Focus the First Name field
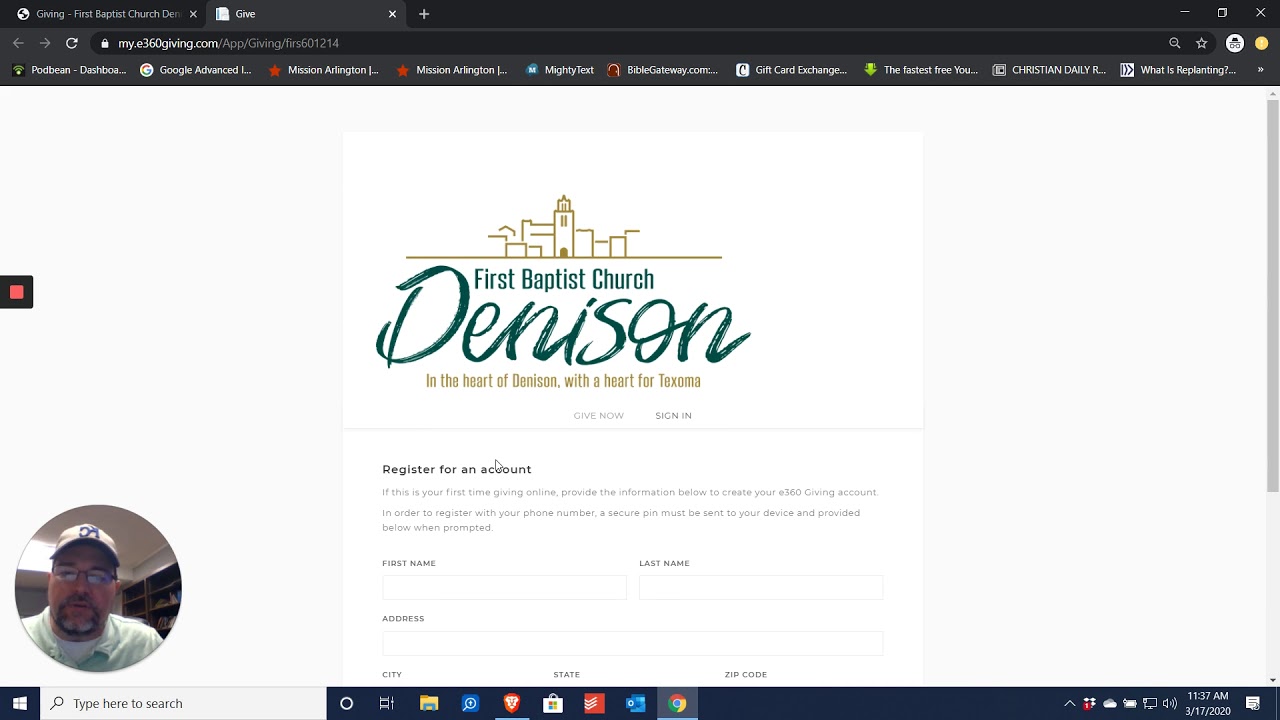The image size is (1280, 720). [x=504, y=587]
